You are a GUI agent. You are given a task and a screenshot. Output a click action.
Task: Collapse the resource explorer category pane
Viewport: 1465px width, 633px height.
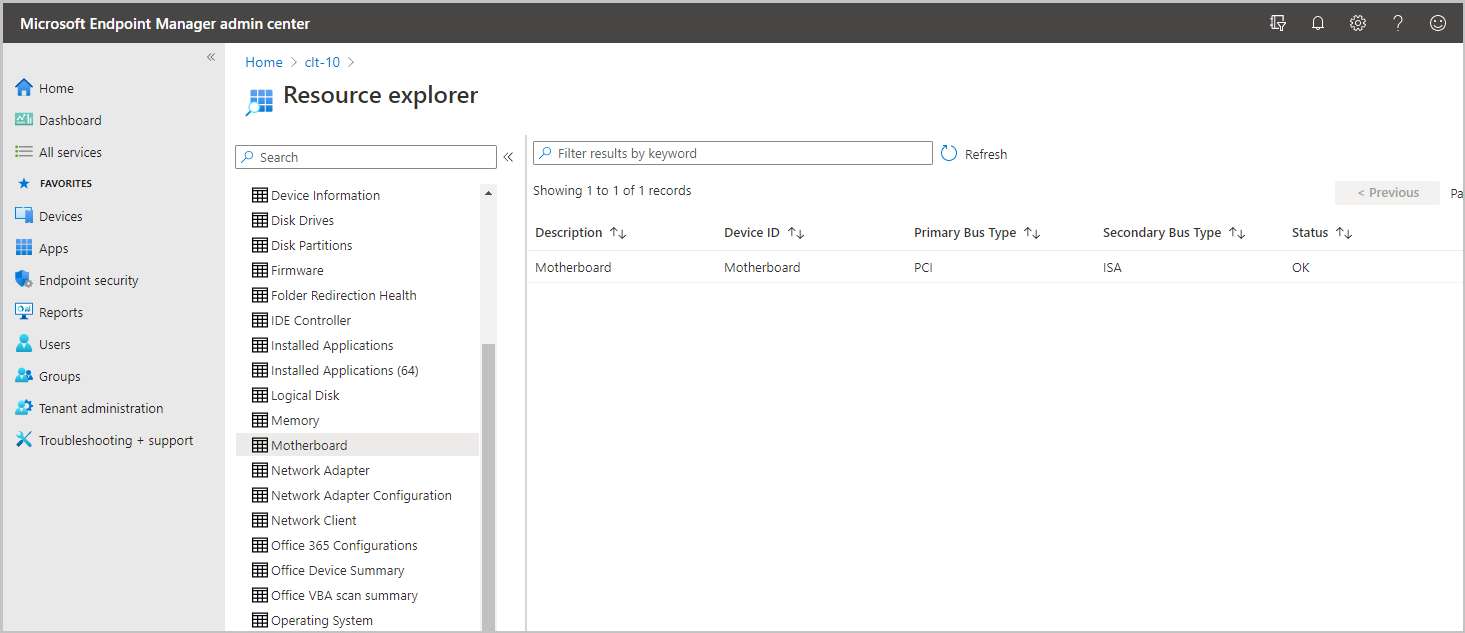tap(508, 157)
